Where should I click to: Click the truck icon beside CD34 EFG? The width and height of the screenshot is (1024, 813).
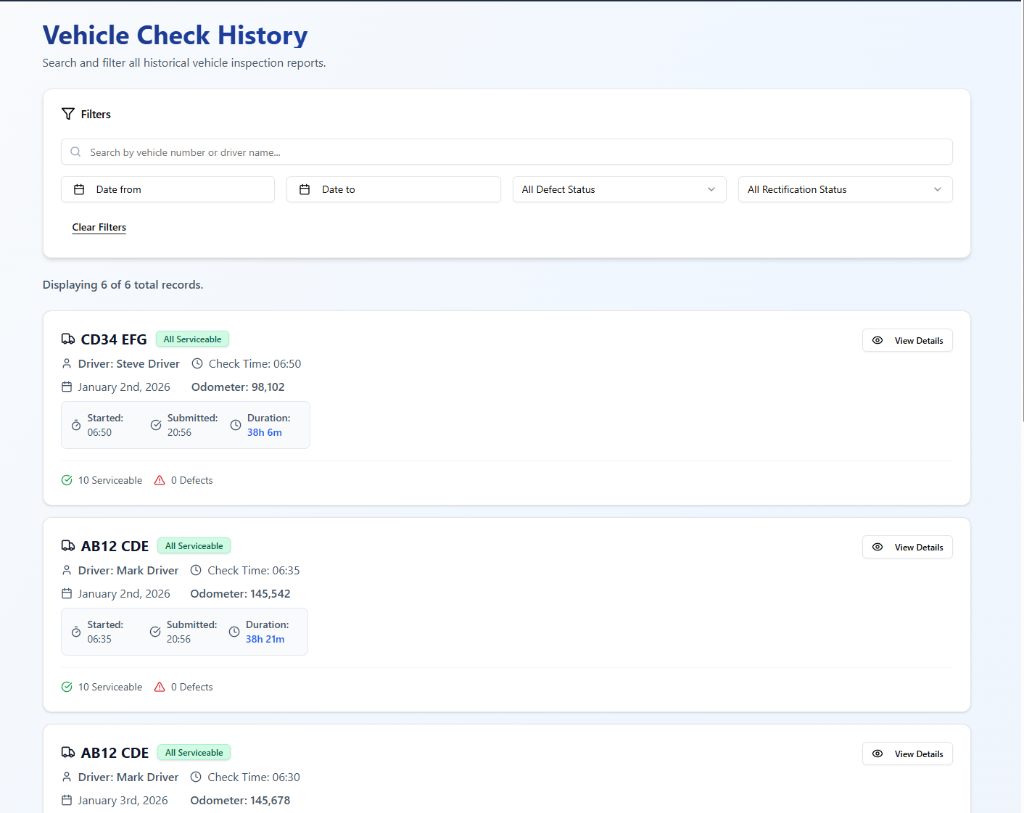click(68, 339)
